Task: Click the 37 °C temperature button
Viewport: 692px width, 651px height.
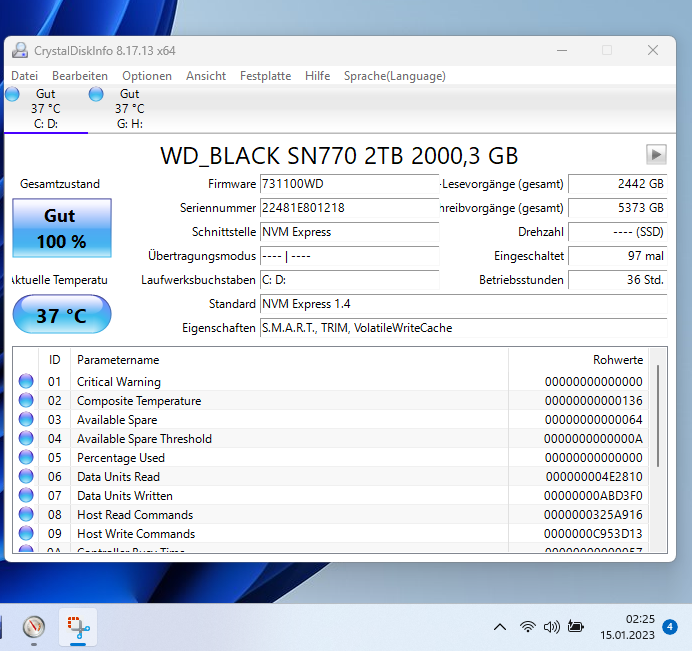Action: [x=62, y=315]
